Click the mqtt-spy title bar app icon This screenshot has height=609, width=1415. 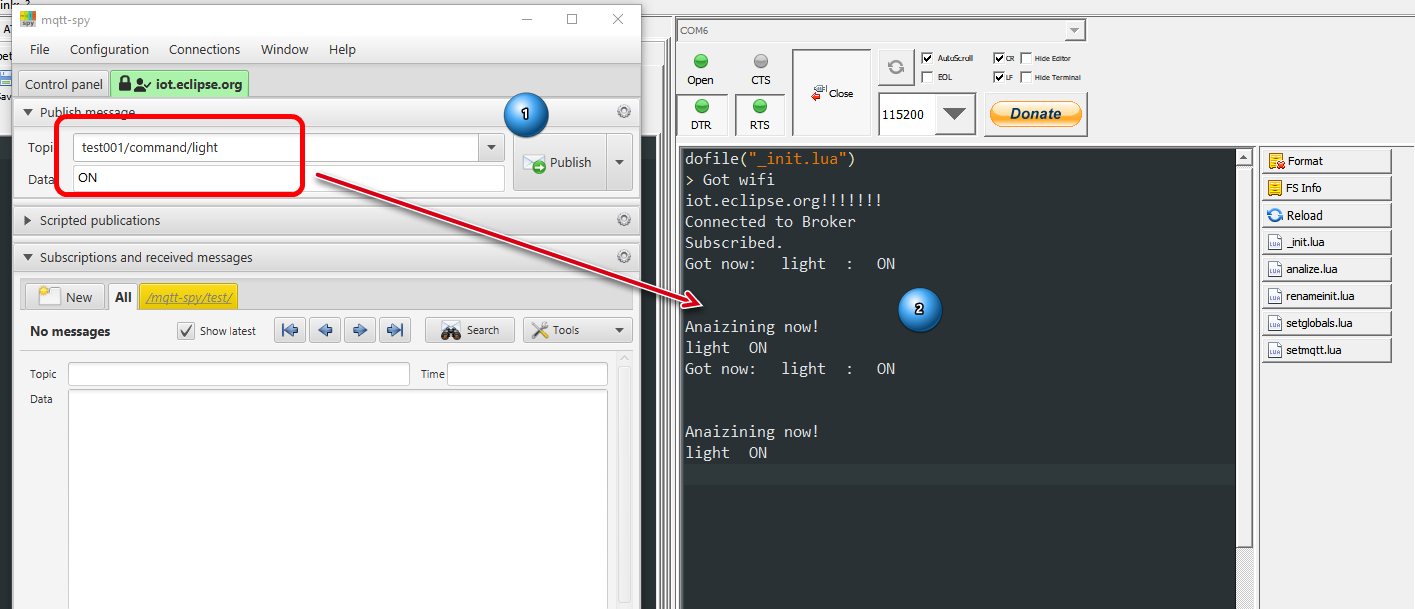(x=27, y=19)
